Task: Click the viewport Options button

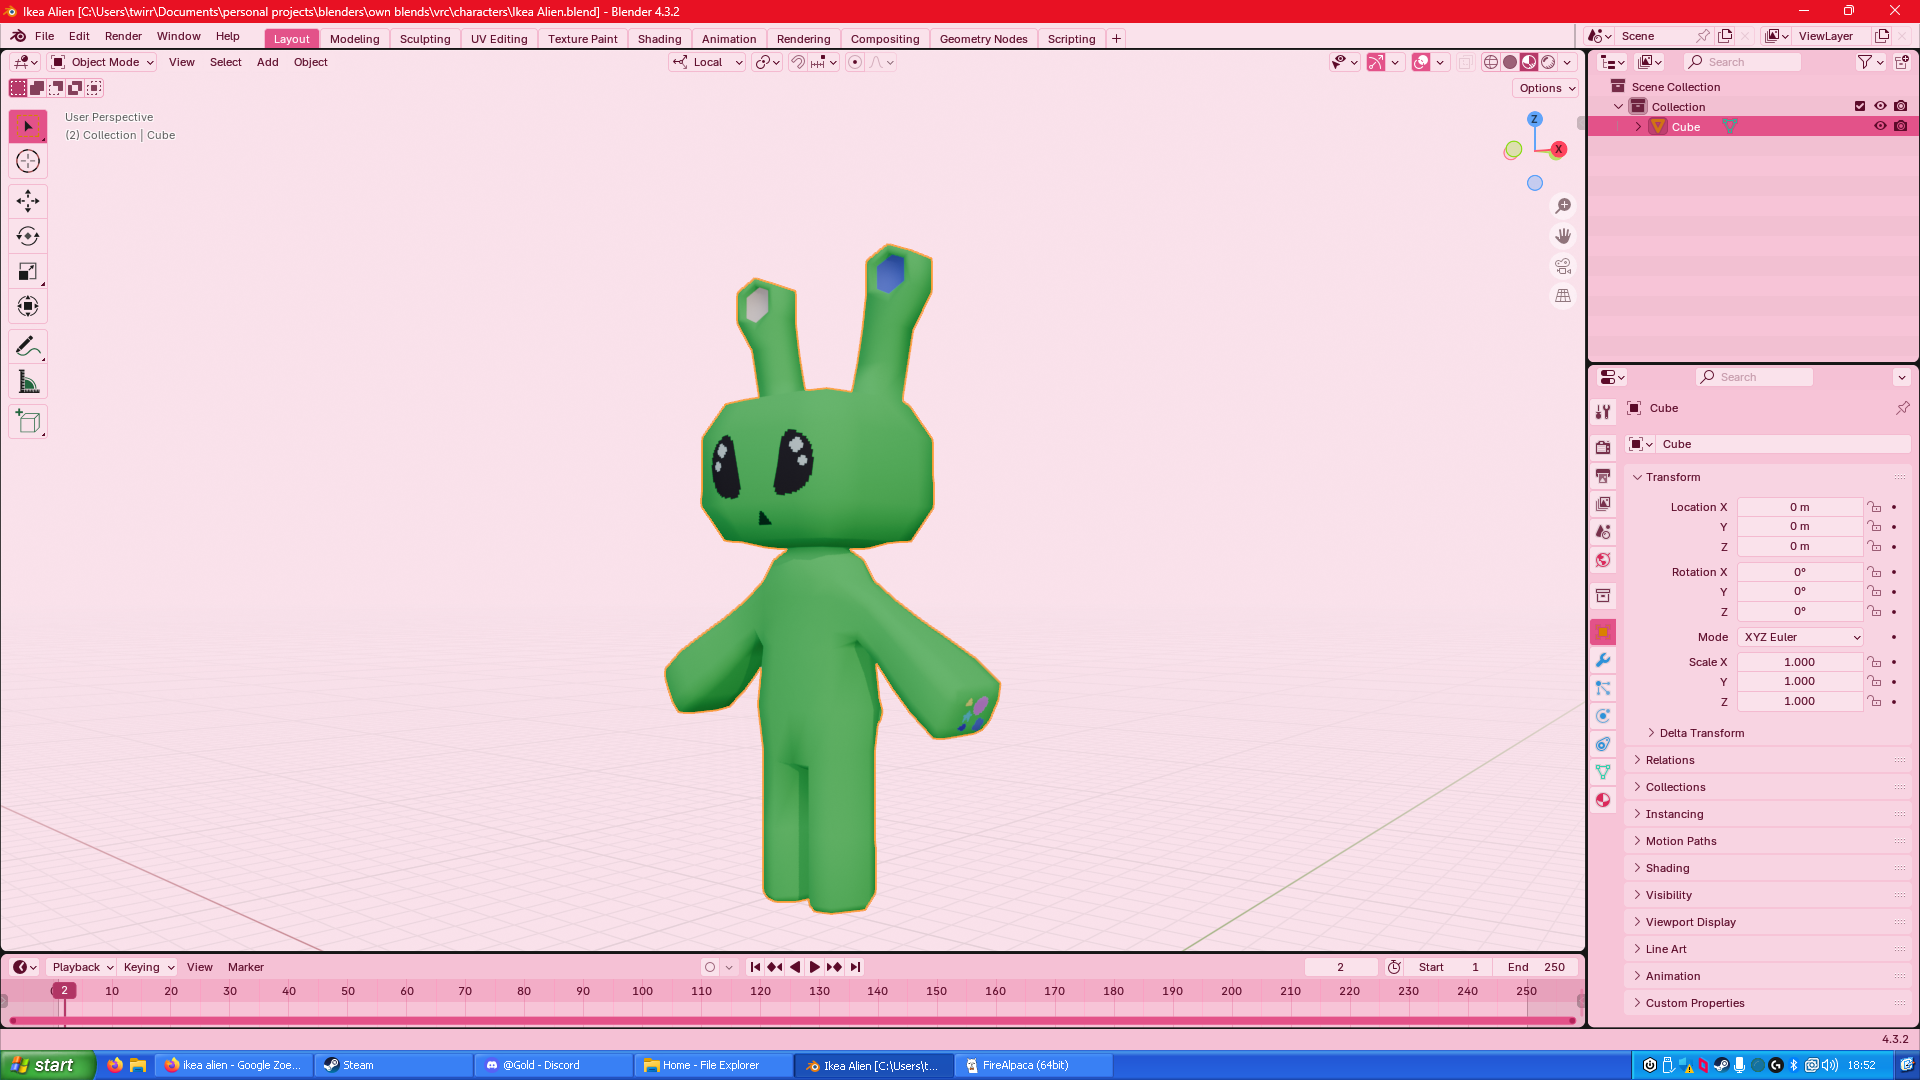Action: pyautogui.click(x=1546, y=88)
